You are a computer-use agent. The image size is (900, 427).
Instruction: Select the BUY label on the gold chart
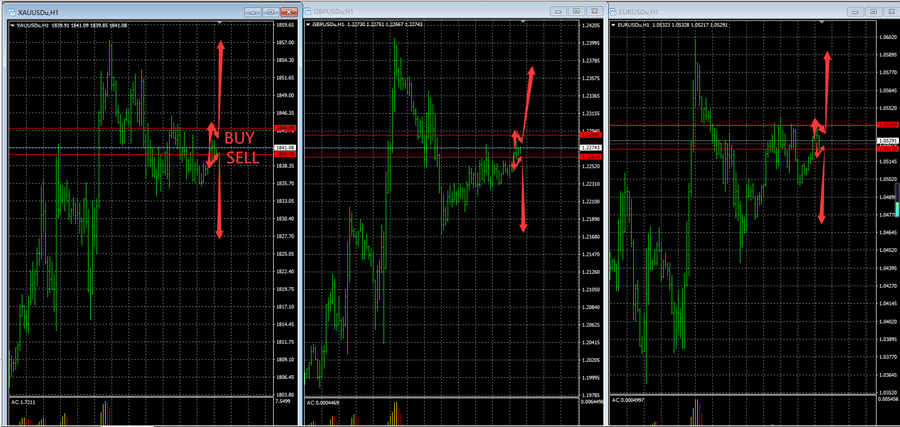[x=239, y=138]
